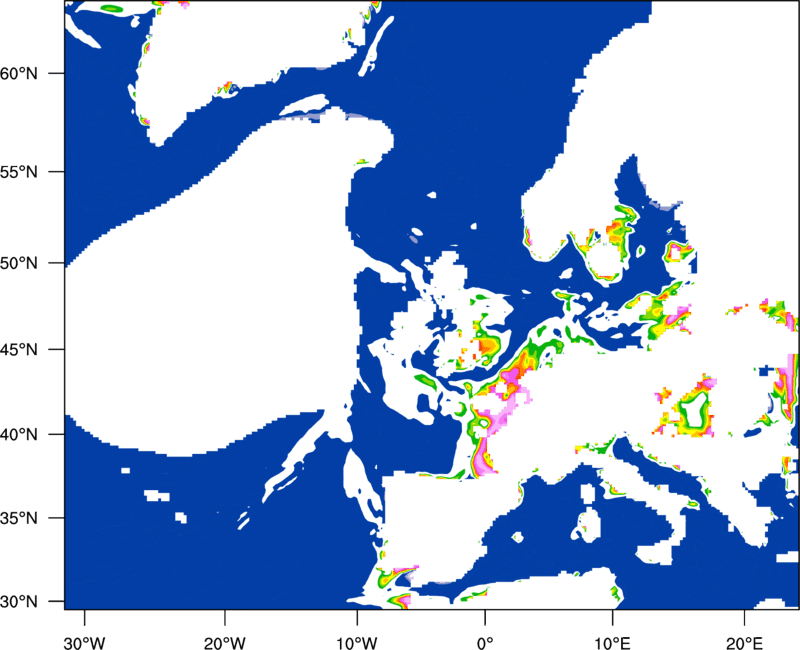Click the 10°W longitude label

[357, 643]
